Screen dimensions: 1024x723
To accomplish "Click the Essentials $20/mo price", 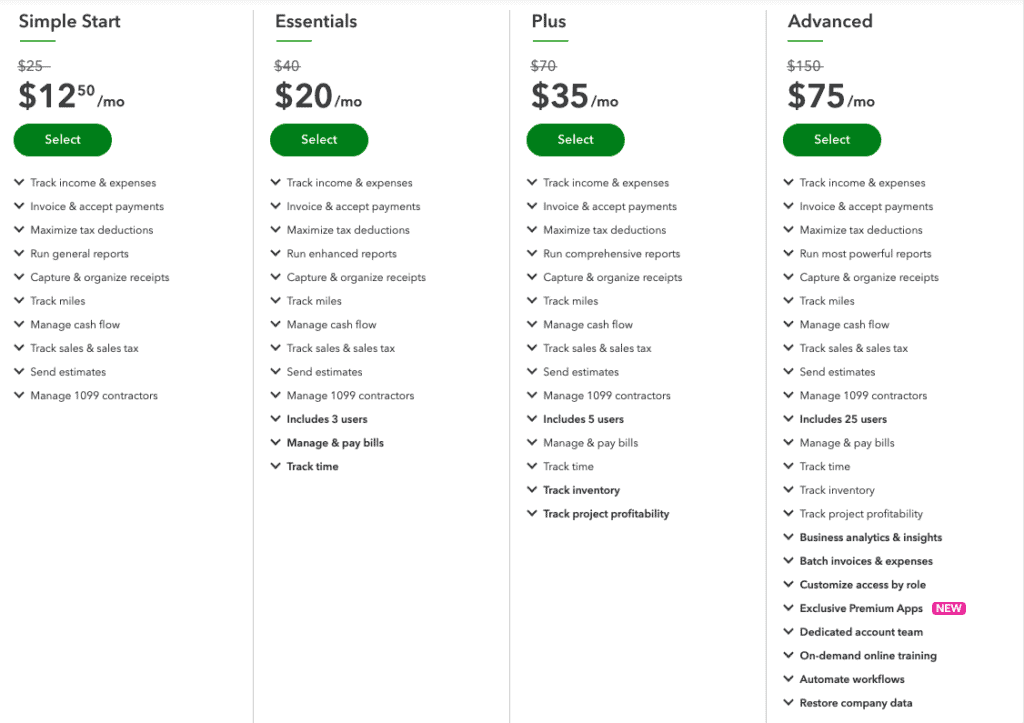I will [317, 97].
